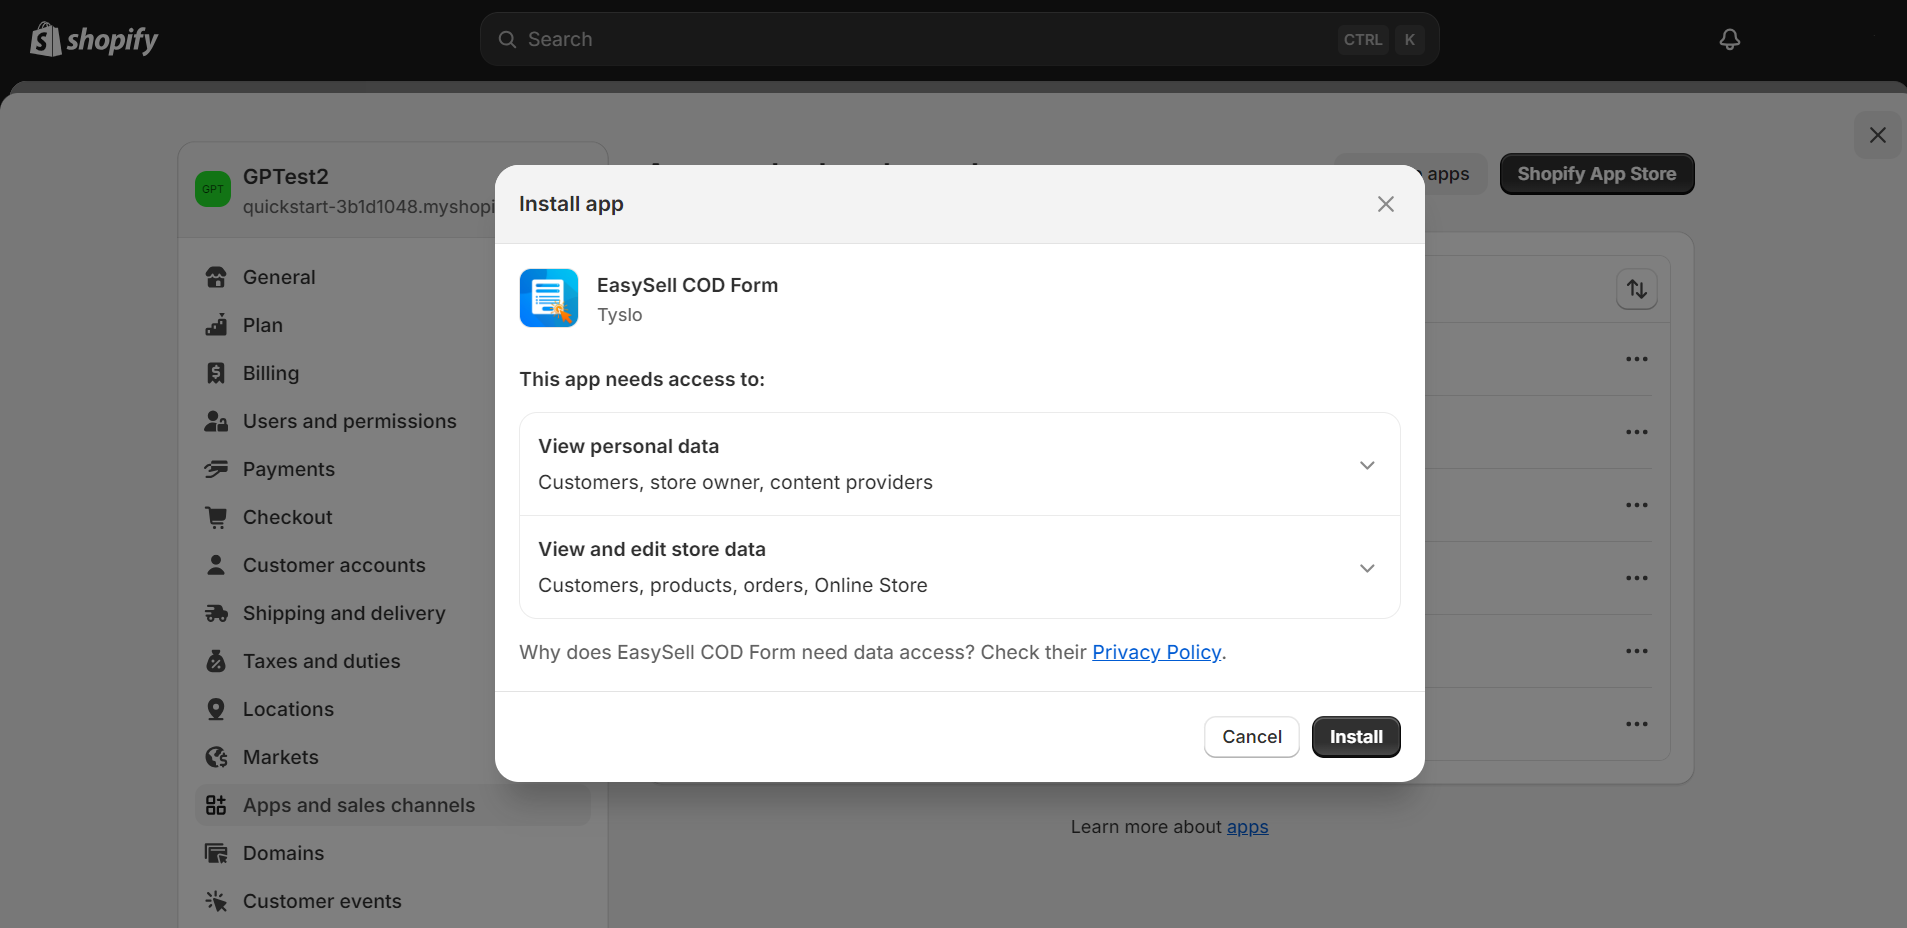Click the Install button
This screenshot has height=928, width=1907.
(1355, 737)
